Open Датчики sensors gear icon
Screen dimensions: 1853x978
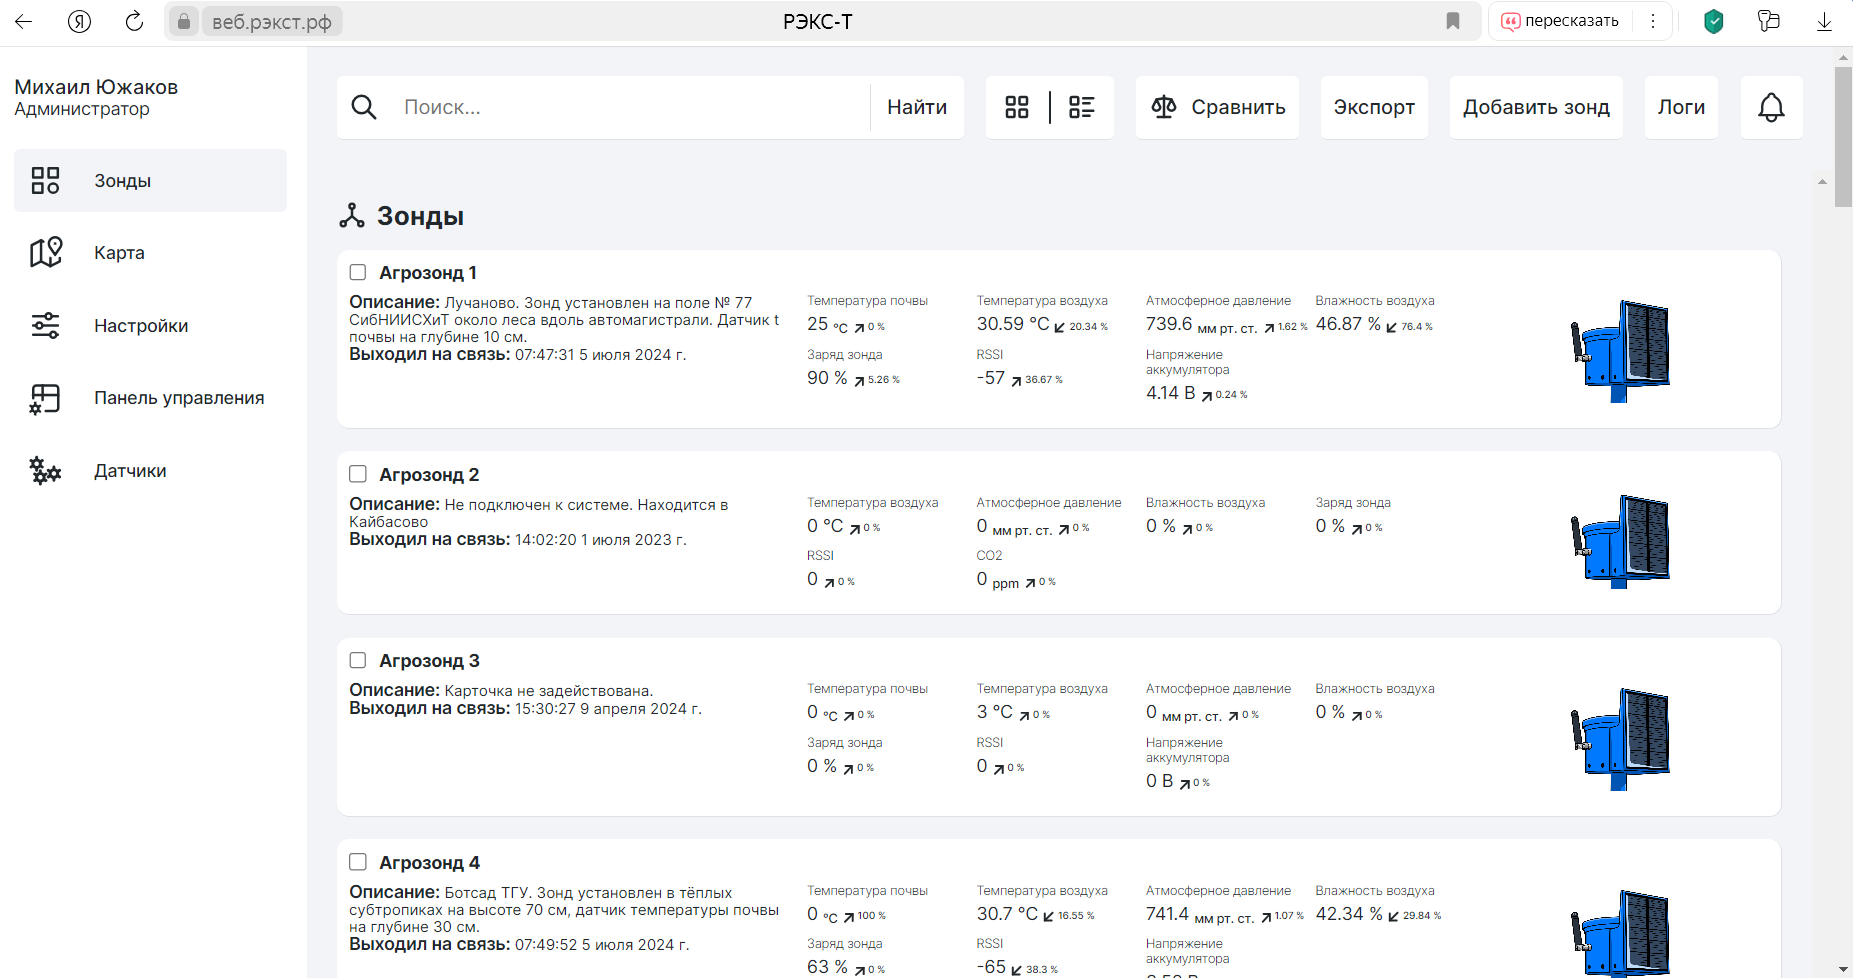(x=45, y=471)
